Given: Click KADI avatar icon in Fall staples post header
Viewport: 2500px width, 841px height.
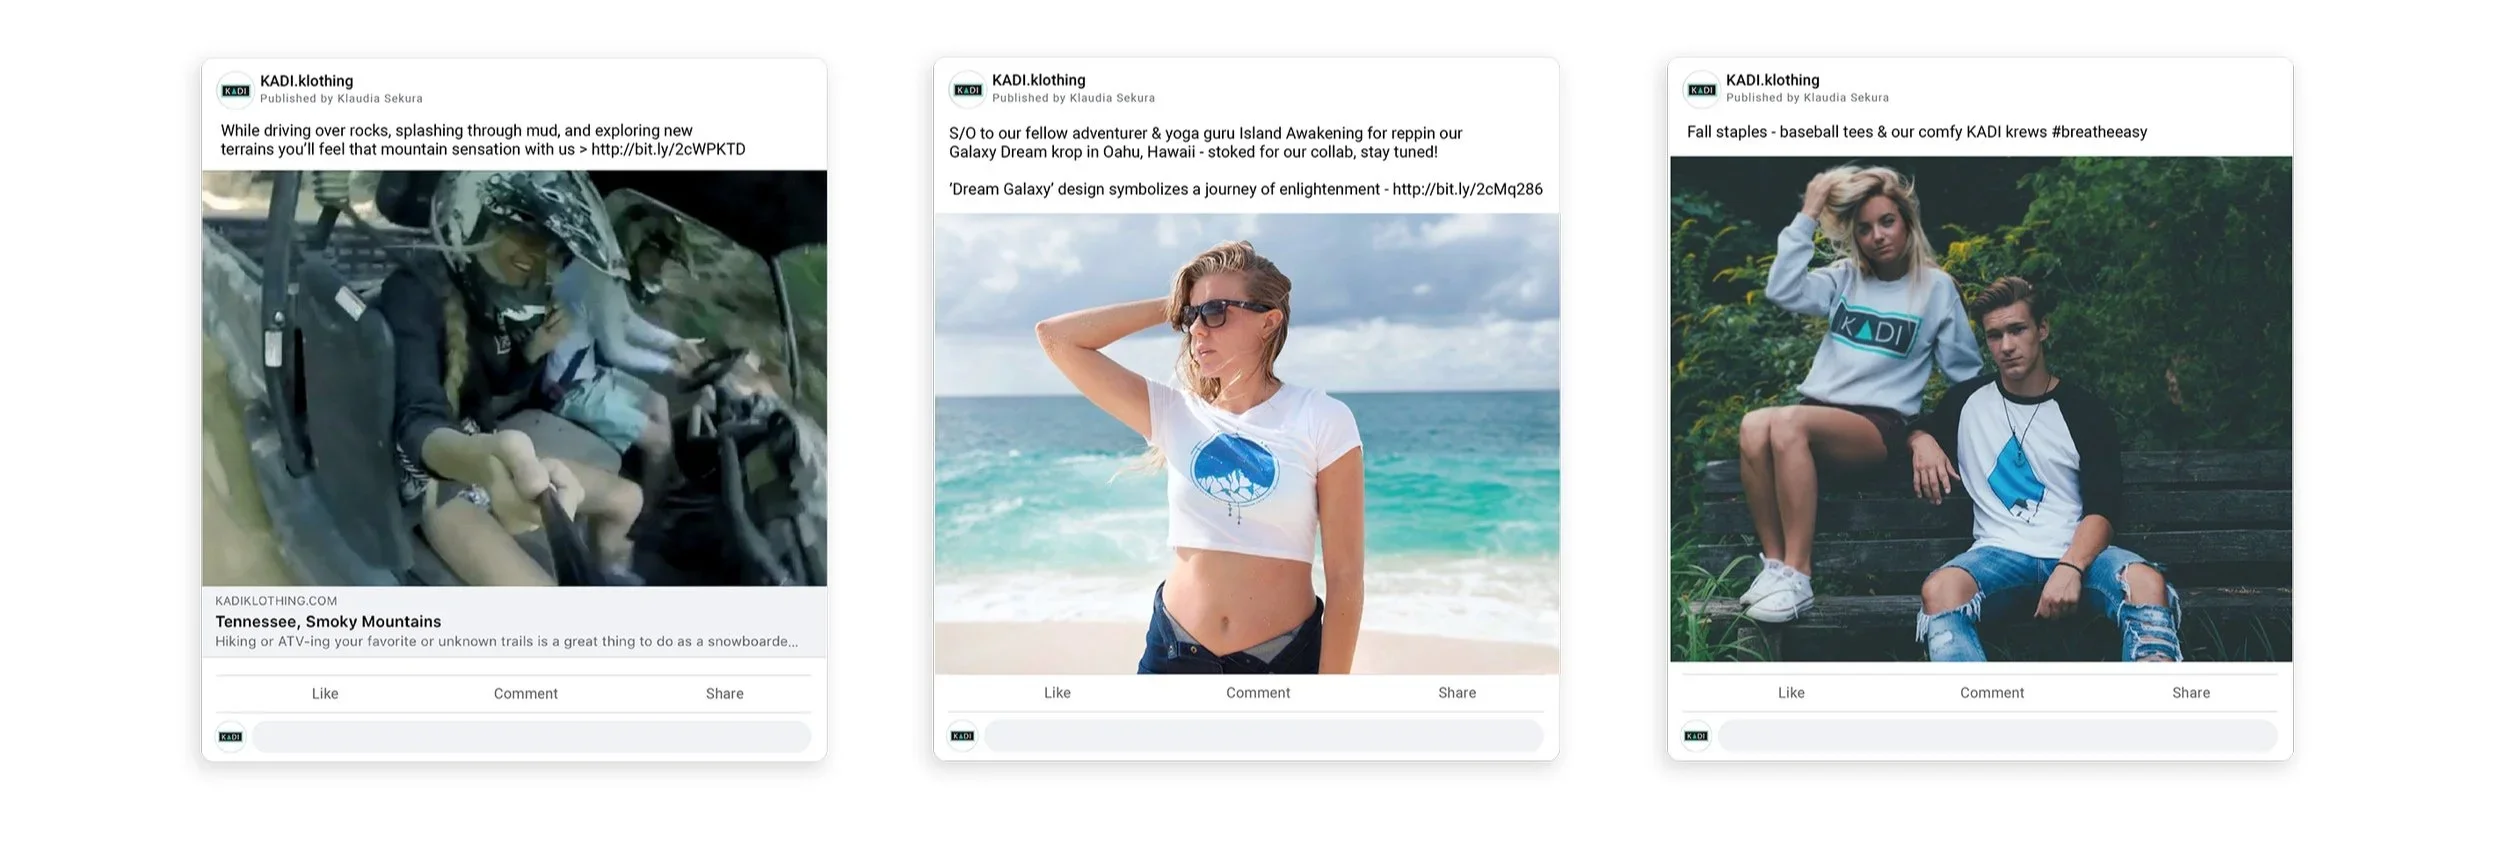Looking at the screenshot, I should pos(1701,90).
